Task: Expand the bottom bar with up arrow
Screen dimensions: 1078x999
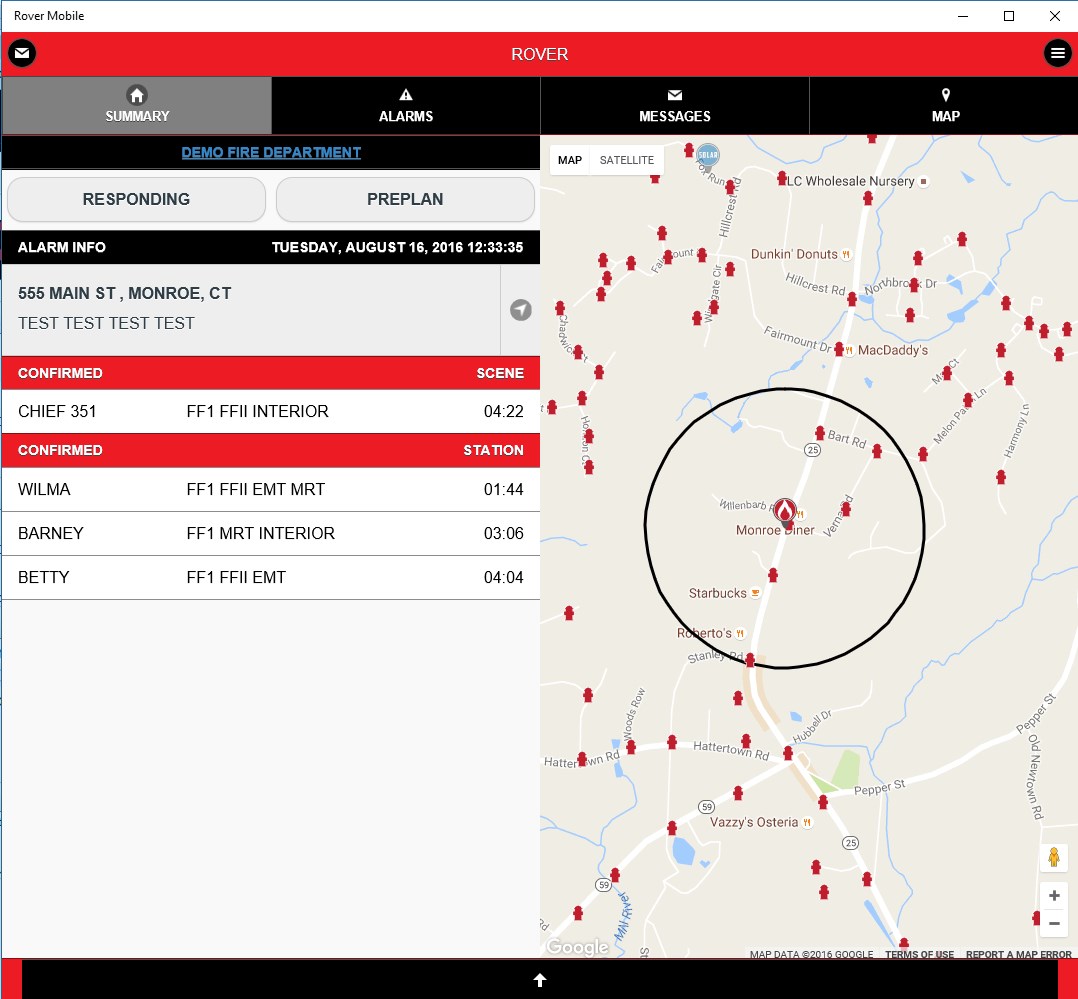Action: click(x=540, y=980)
